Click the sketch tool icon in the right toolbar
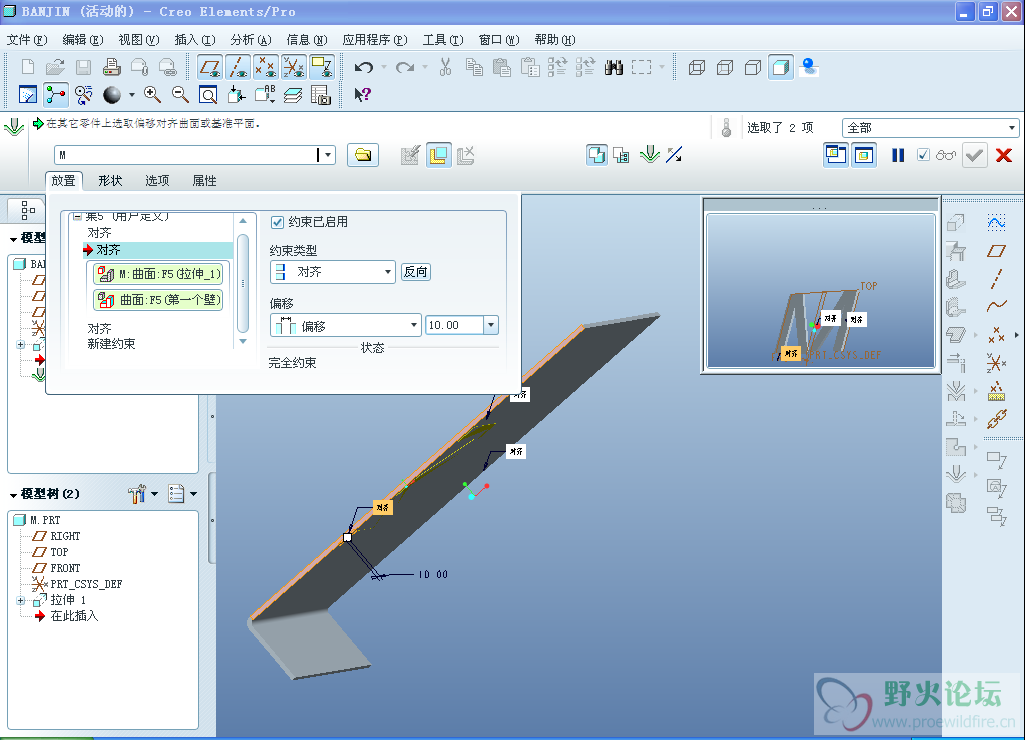The height and width of the screenshot is (740, 1025). coord(996,223)
